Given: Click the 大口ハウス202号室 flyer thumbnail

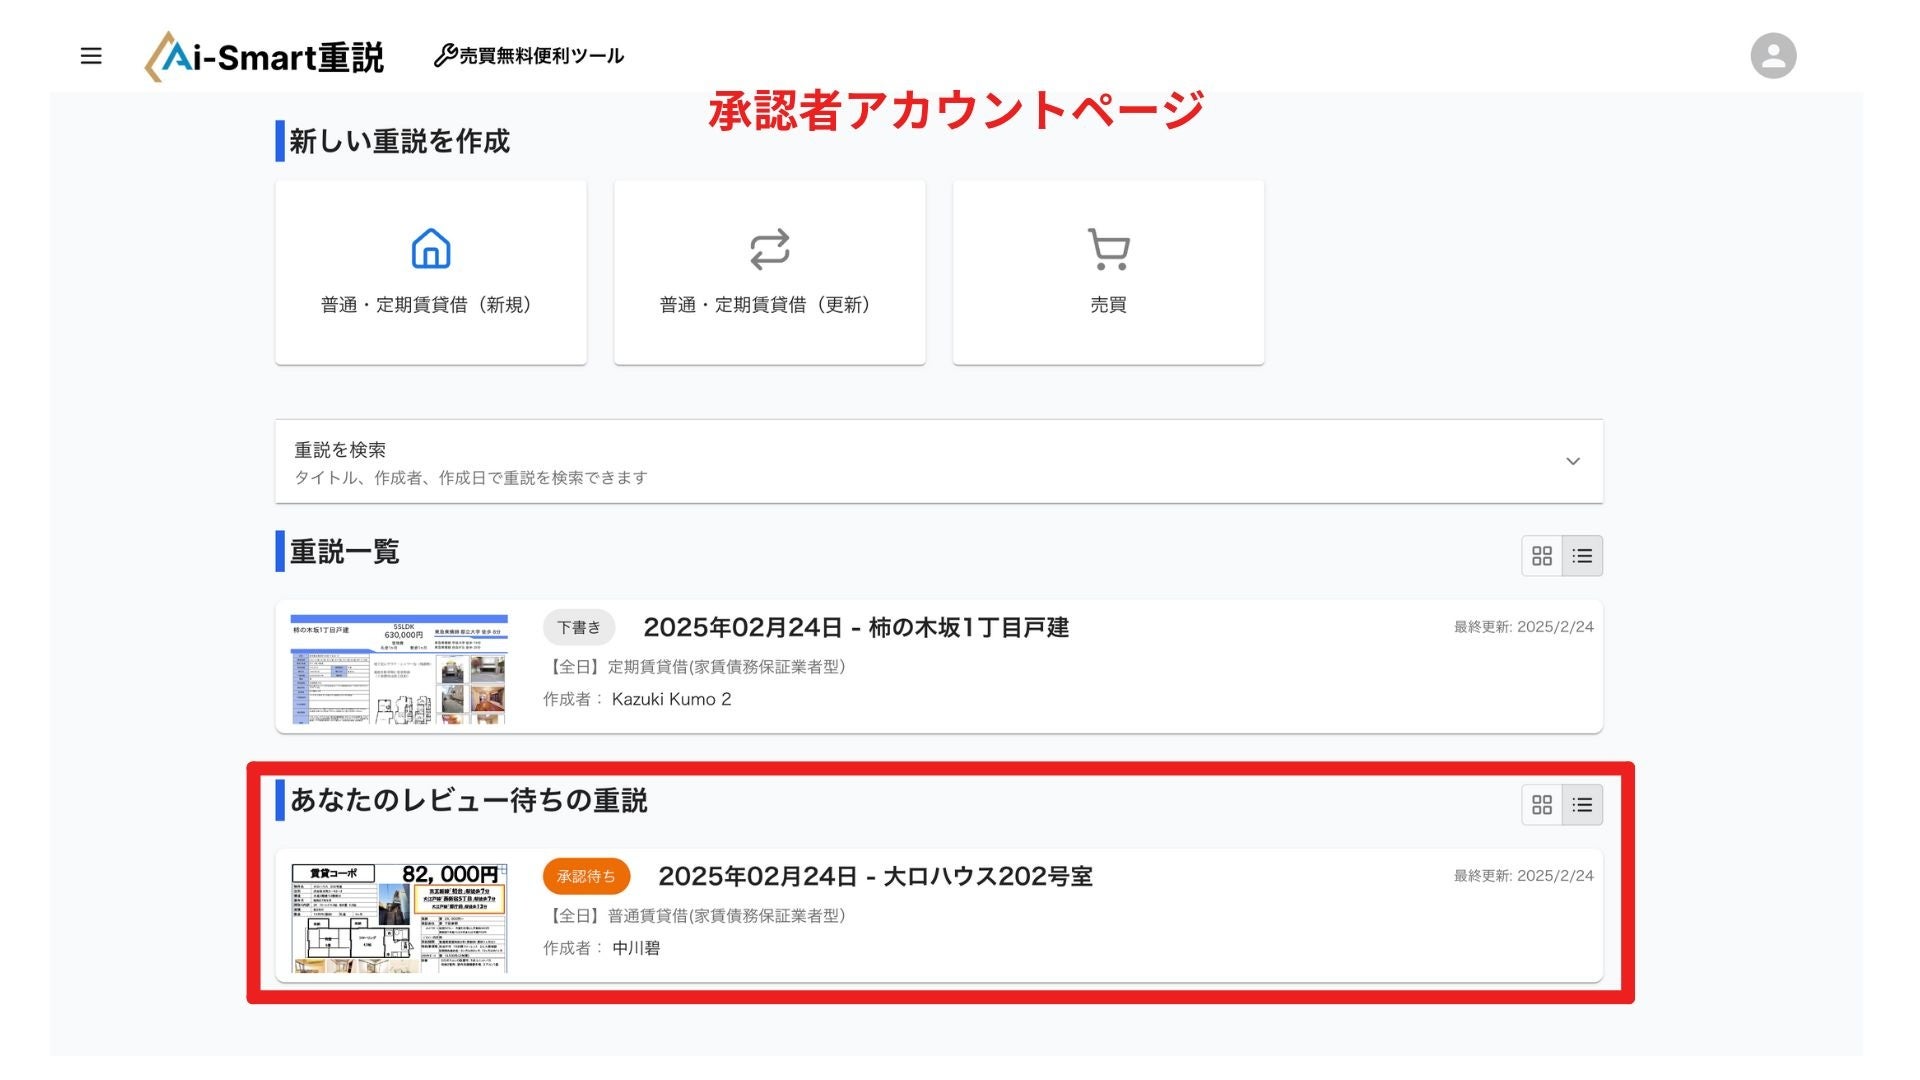Looking at the screenshot, I should 399,917.
